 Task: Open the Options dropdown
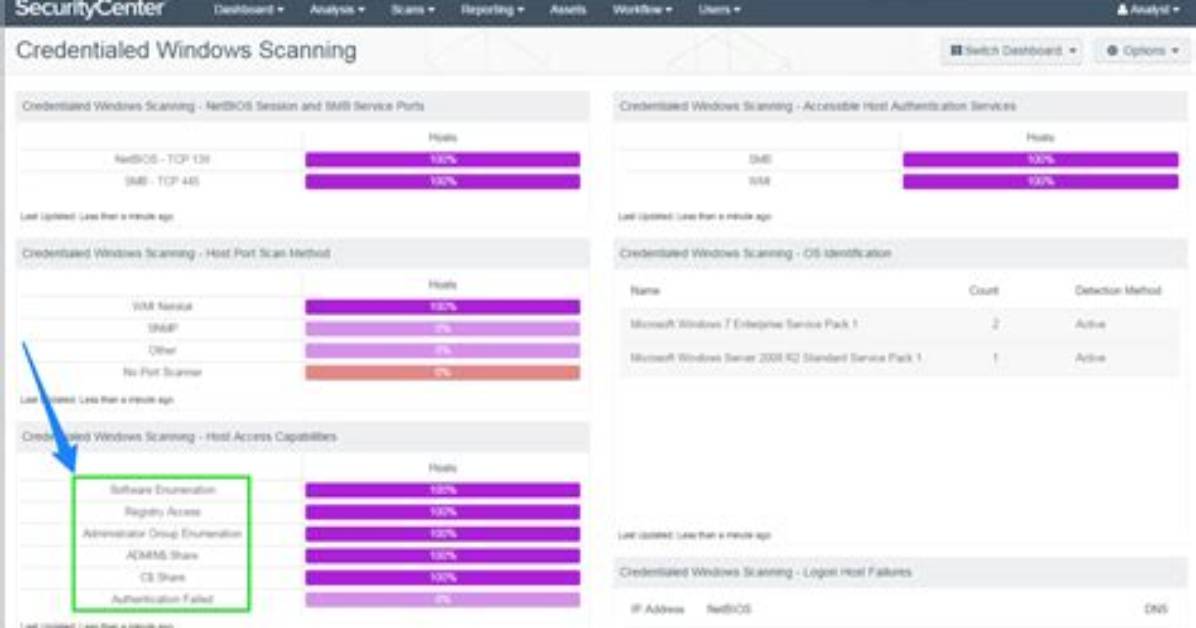[x=1142, y=50]
